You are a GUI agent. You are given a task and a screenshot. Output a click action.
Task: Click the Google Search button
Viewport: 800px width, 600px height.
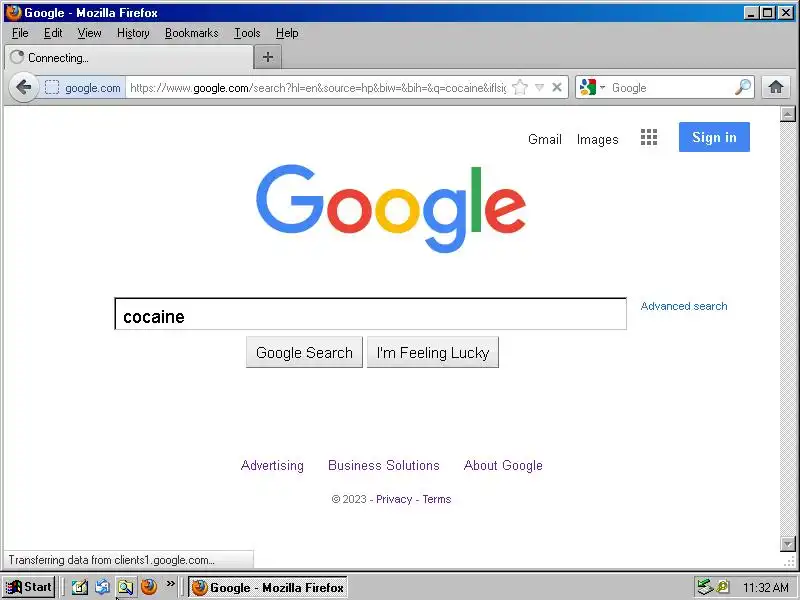(304, 352)
